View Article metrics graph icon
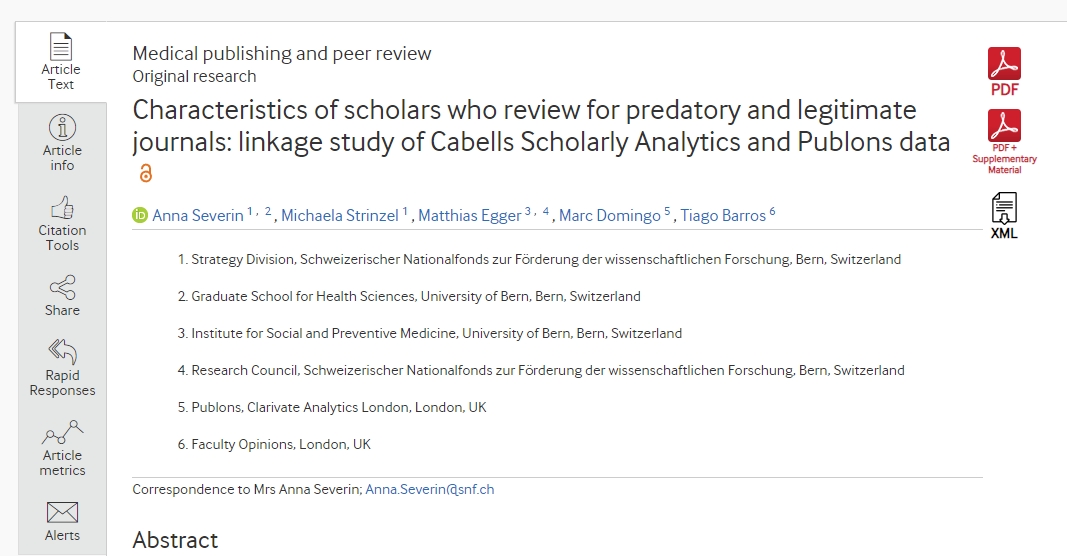 [62, 431]
